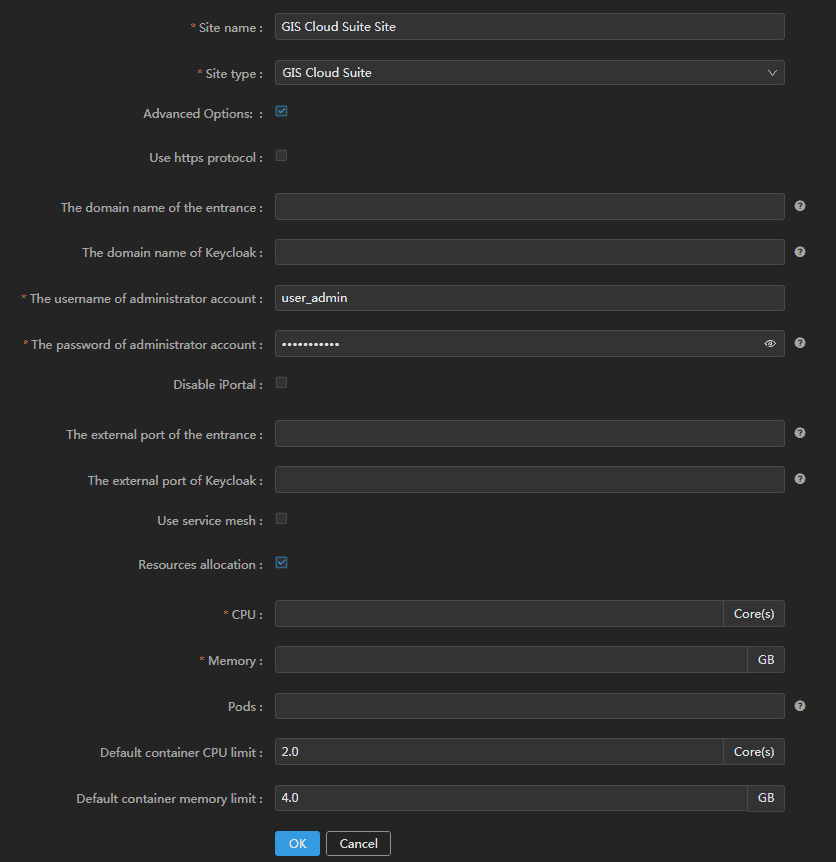This screenshot has width=836, height=862.
Task: Click the Site type chevron arrow
Action: coord(772,73)
